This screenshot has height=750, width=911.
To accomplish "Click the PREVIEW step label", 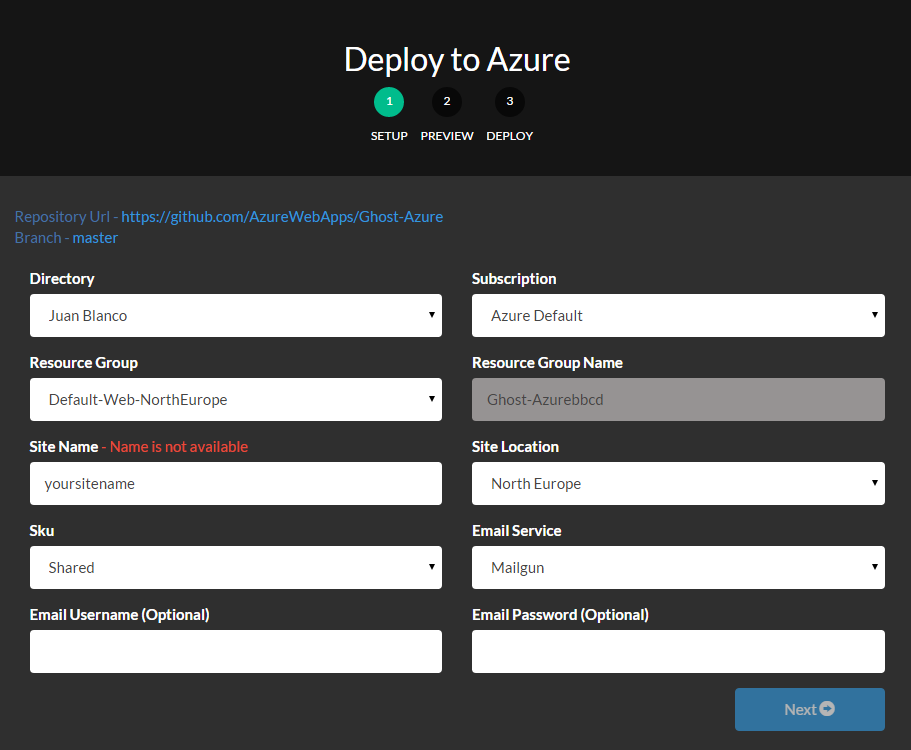I will pos(447,136).
